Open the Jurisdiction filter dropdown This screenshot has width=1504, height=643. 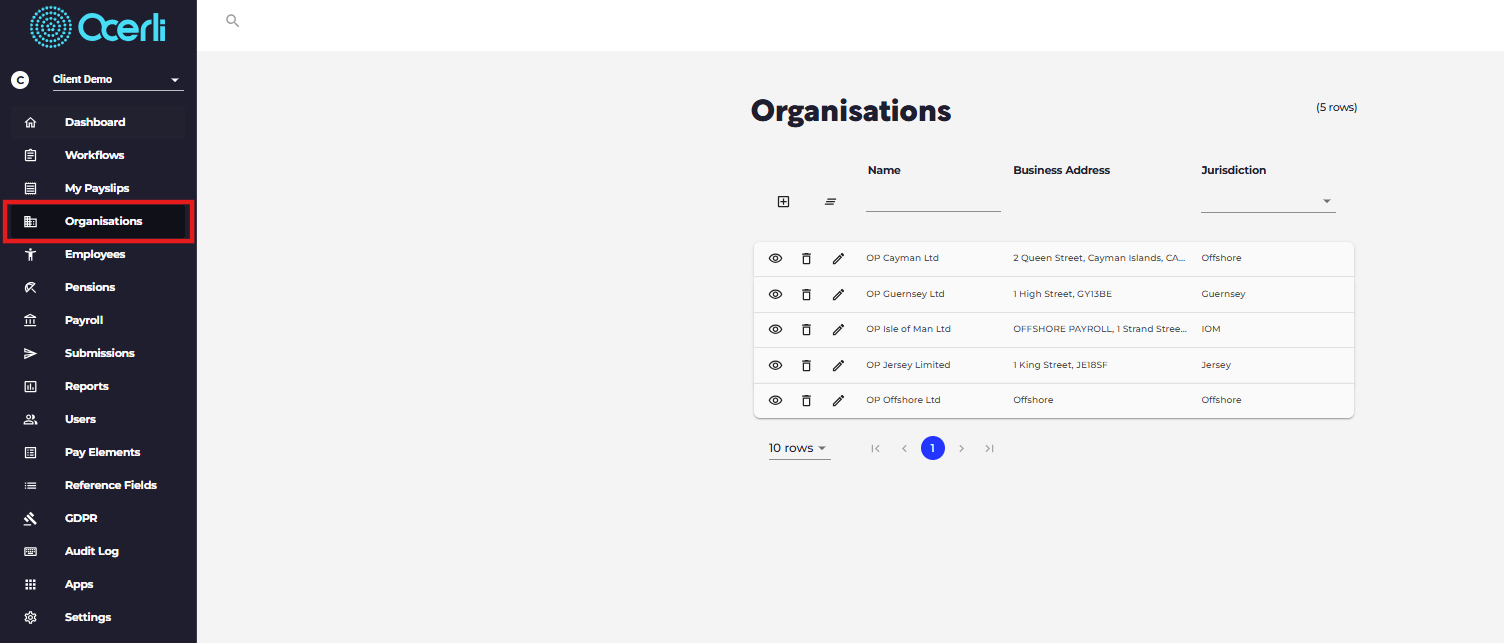[x=1268, y=201]
